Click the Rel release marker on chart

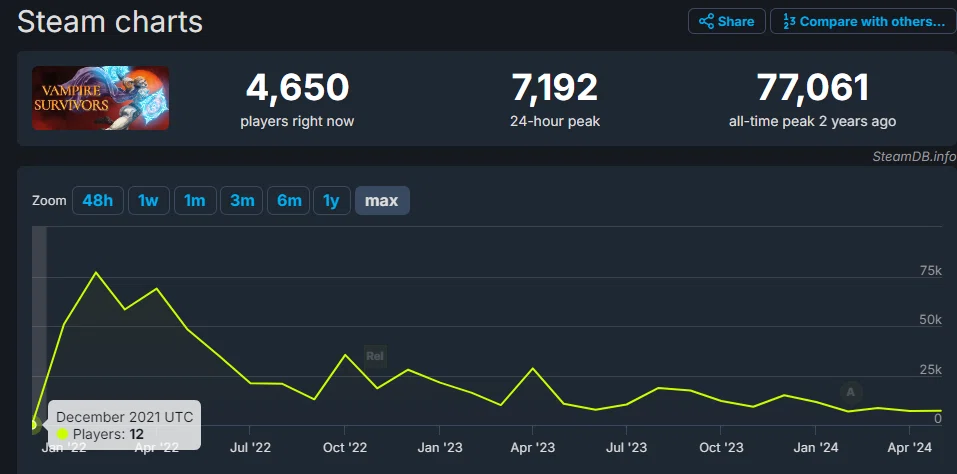(375, 356)
